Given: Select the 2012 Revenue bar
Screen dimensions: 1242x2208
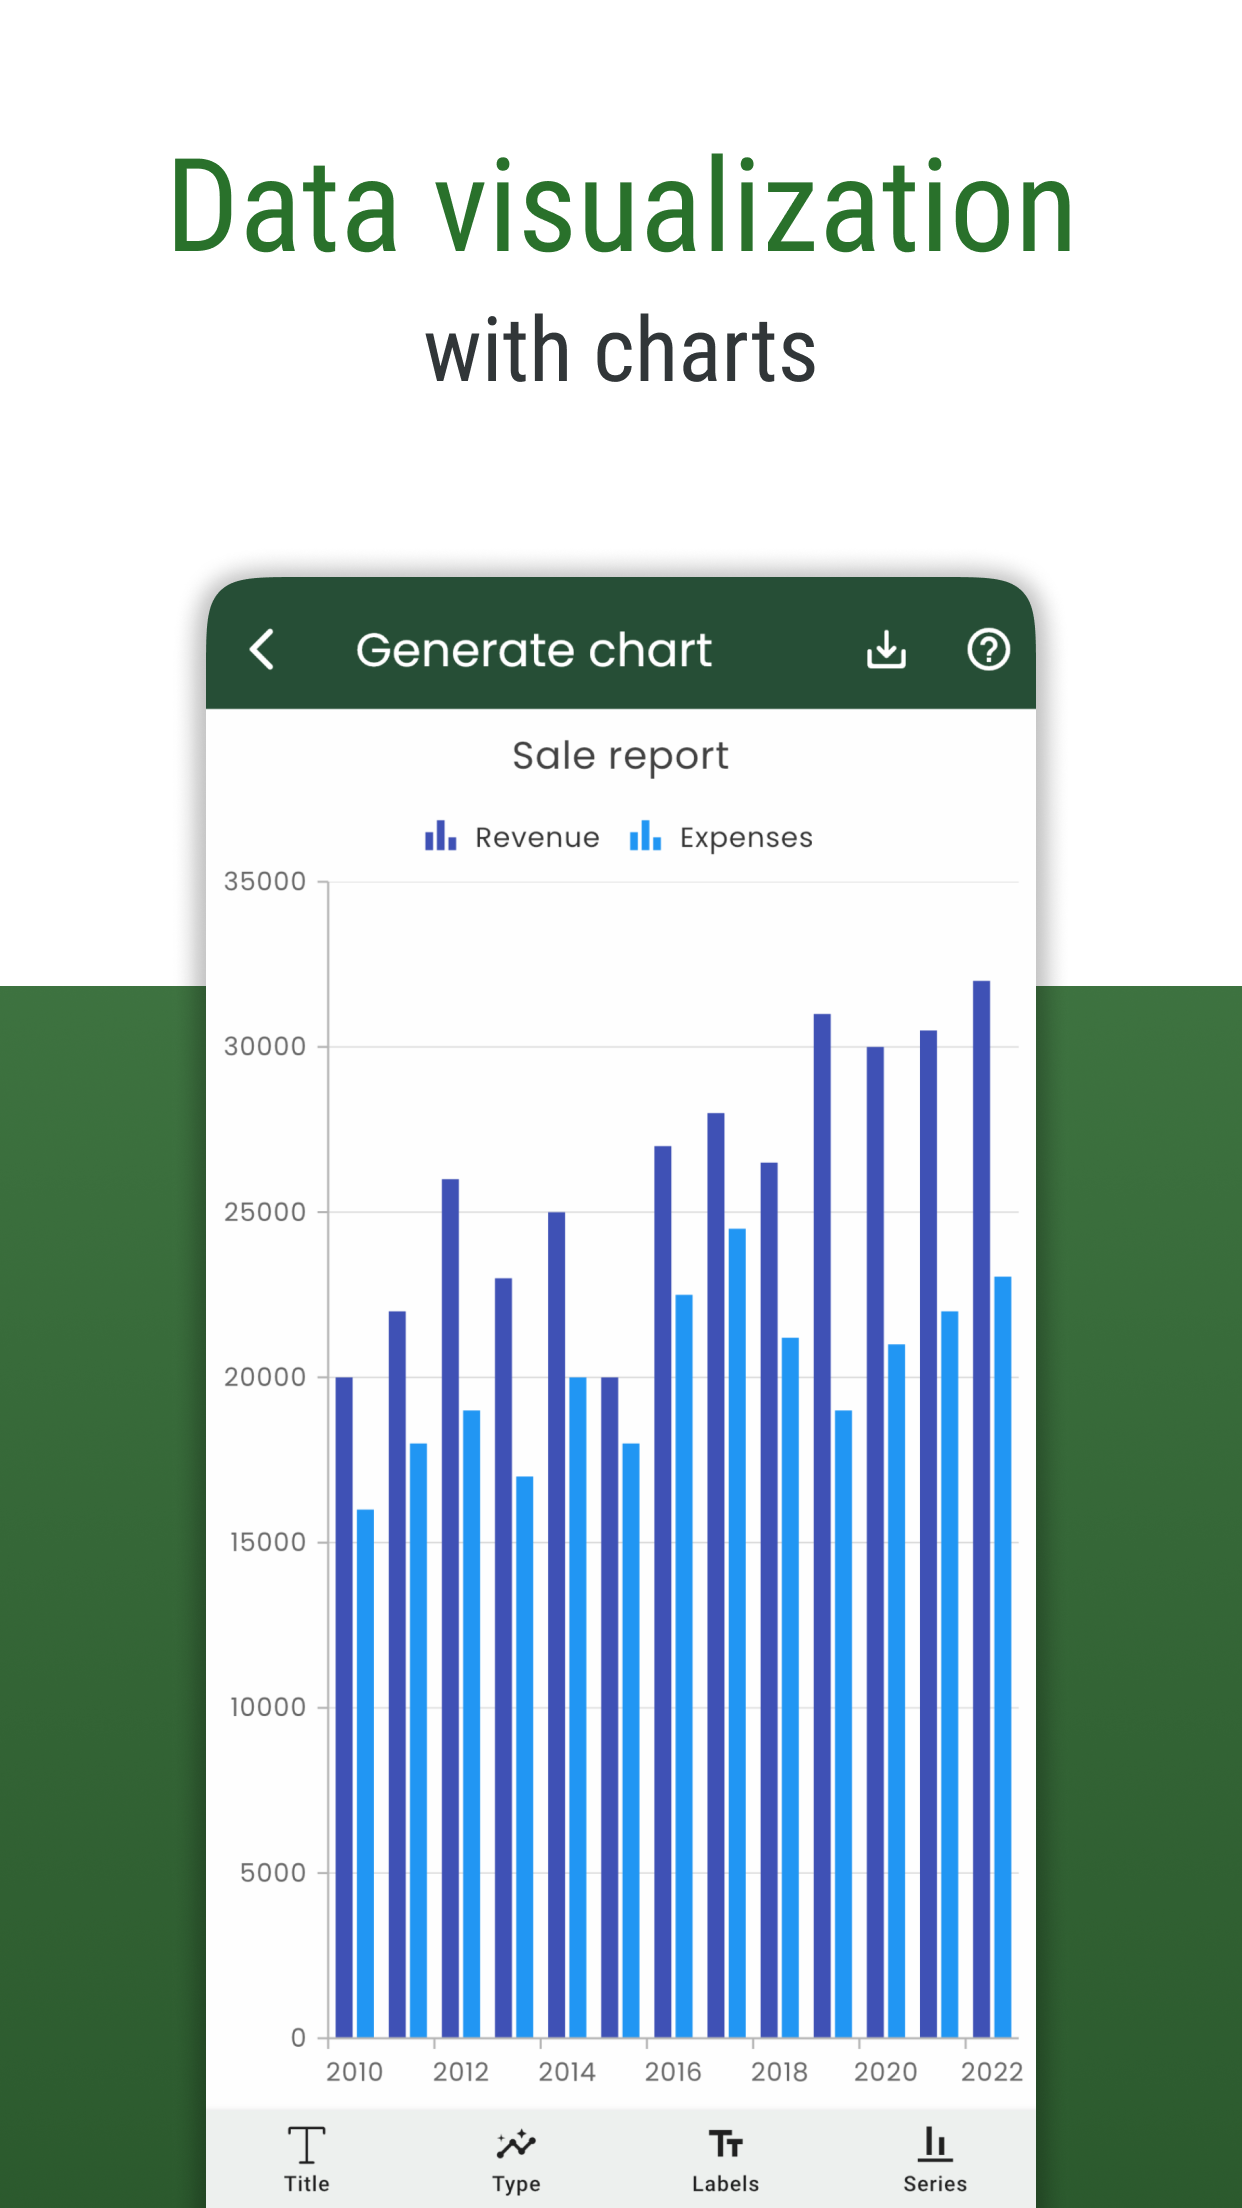Looking at the screenshot, I should point(450,1608).
